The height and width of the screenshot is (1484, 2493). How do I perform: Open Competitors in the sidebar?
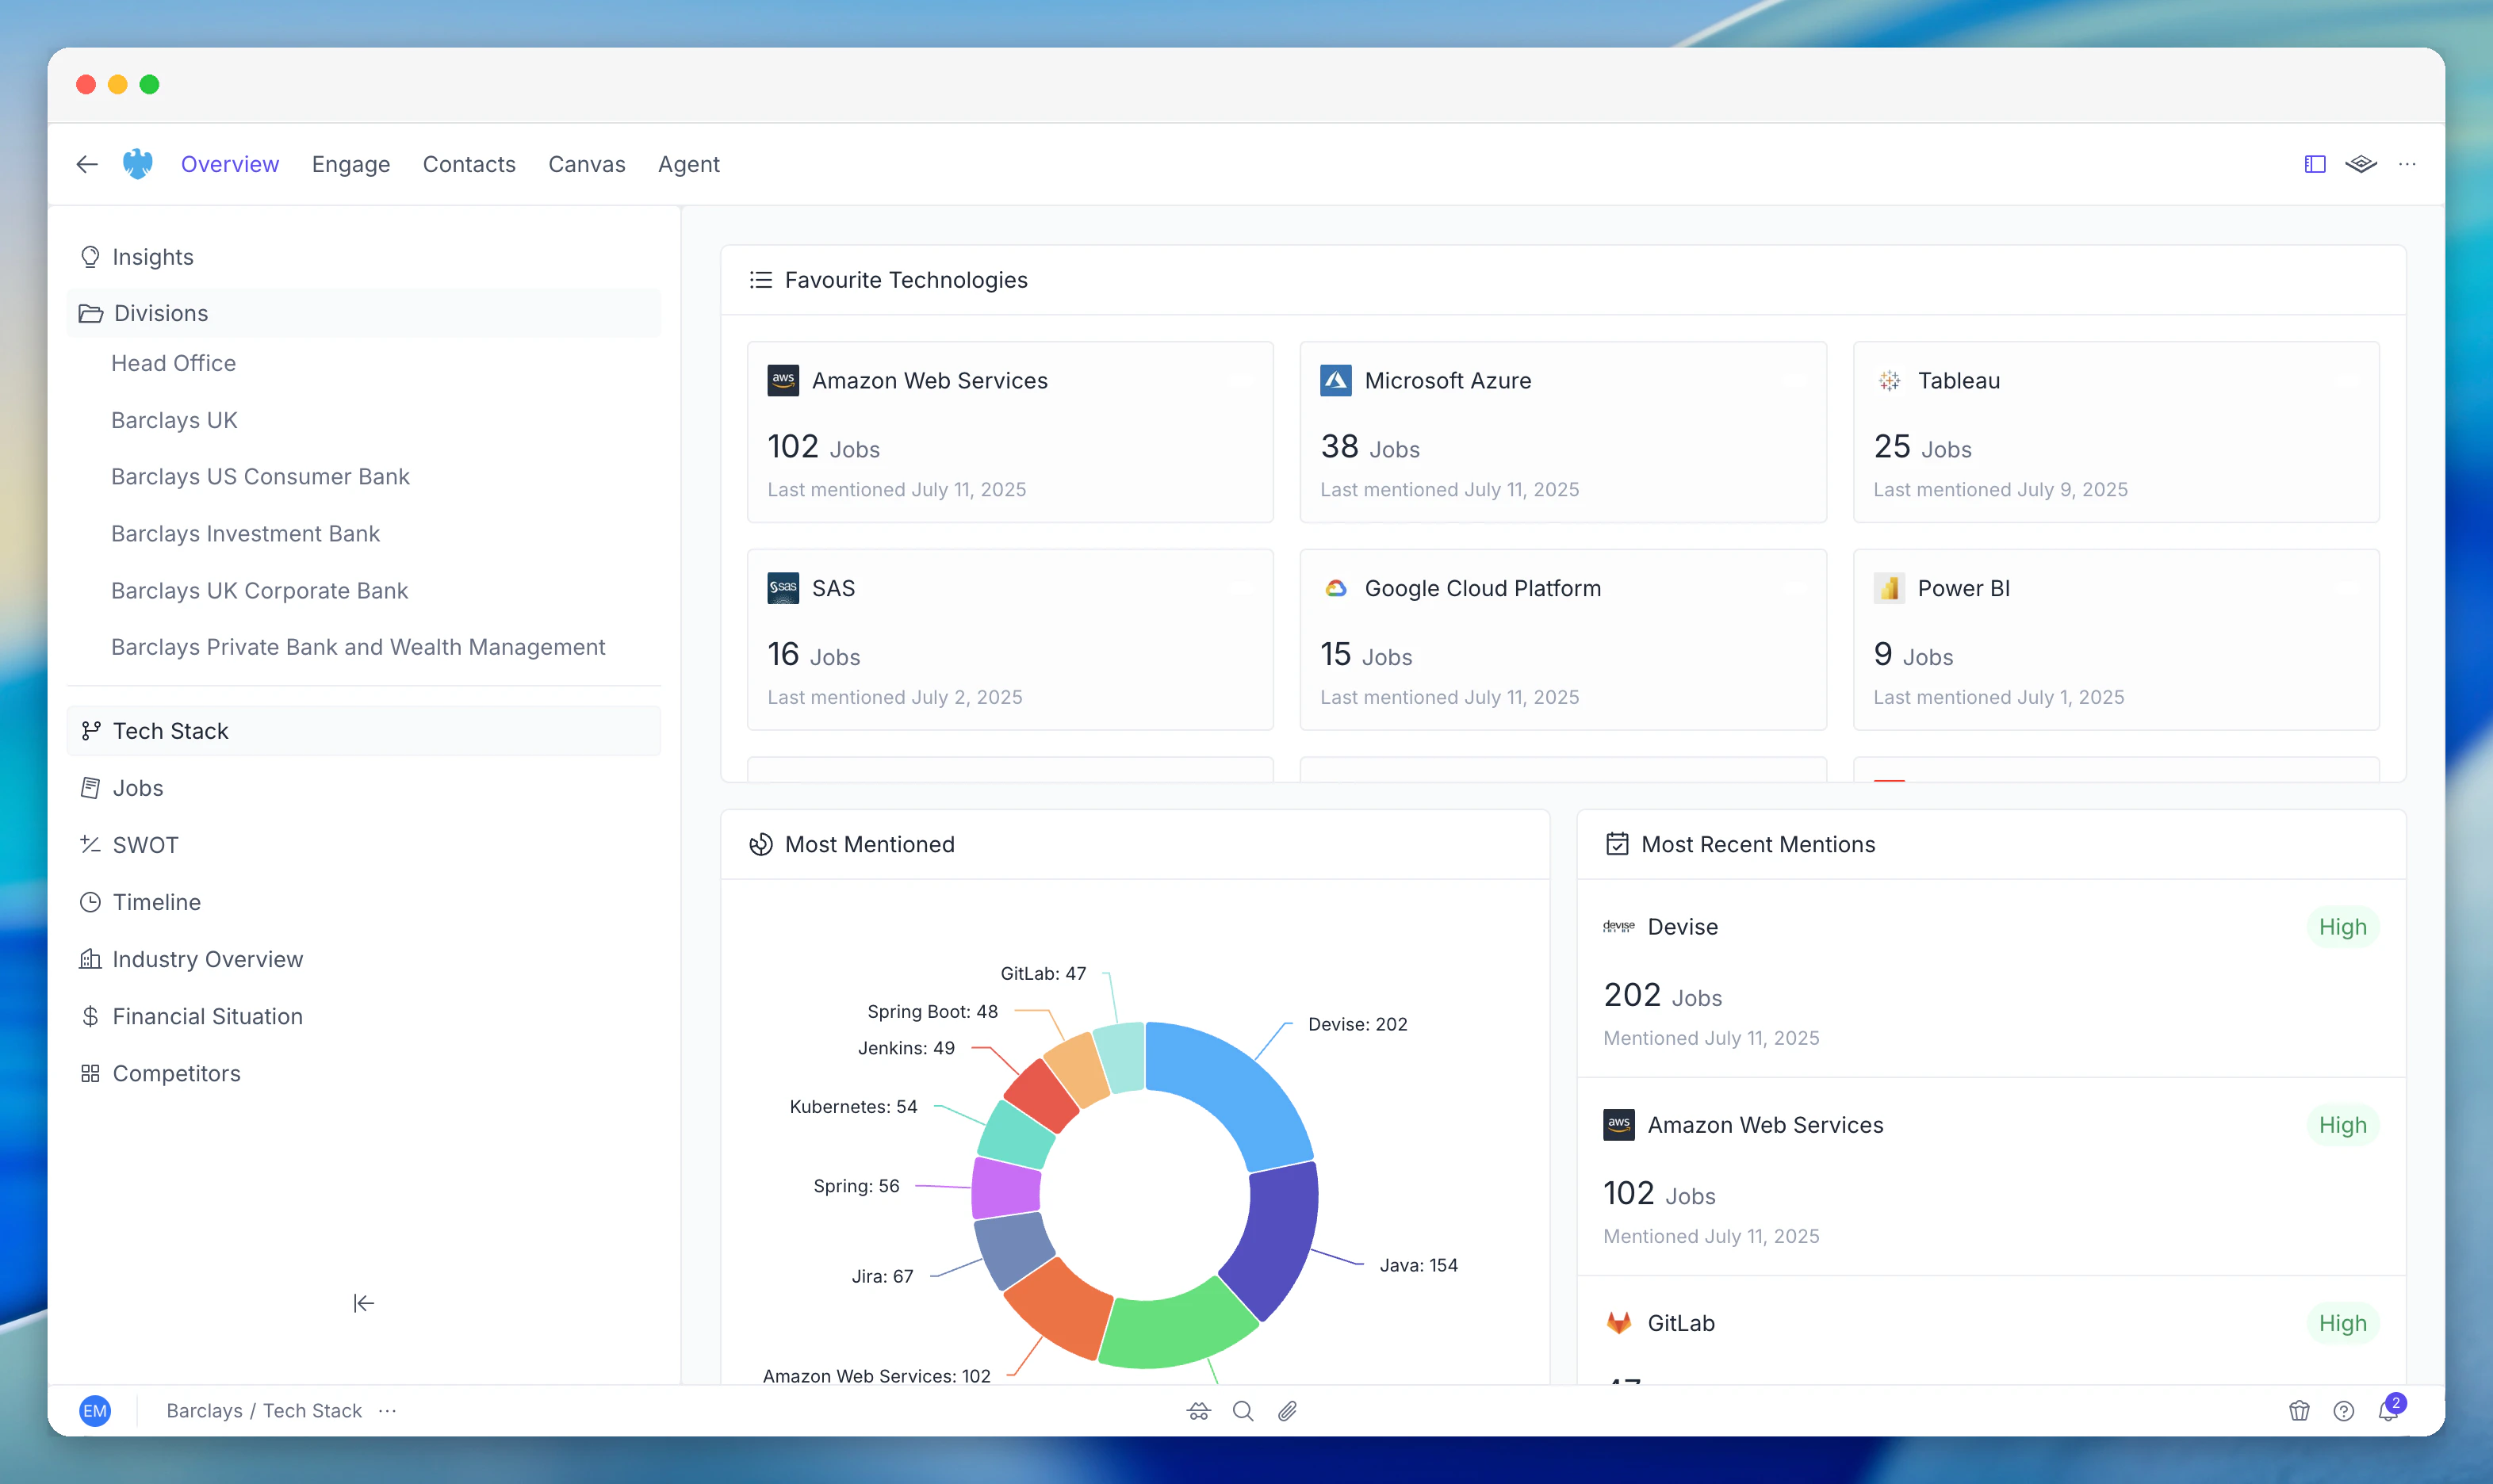click(364, 1073)
